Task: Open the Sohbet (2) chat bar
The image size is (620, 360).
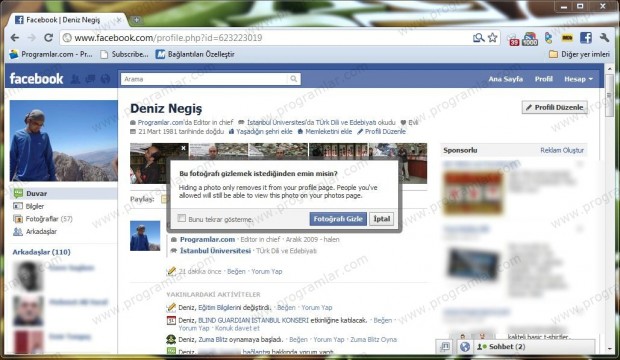Action: click(534, 347)
